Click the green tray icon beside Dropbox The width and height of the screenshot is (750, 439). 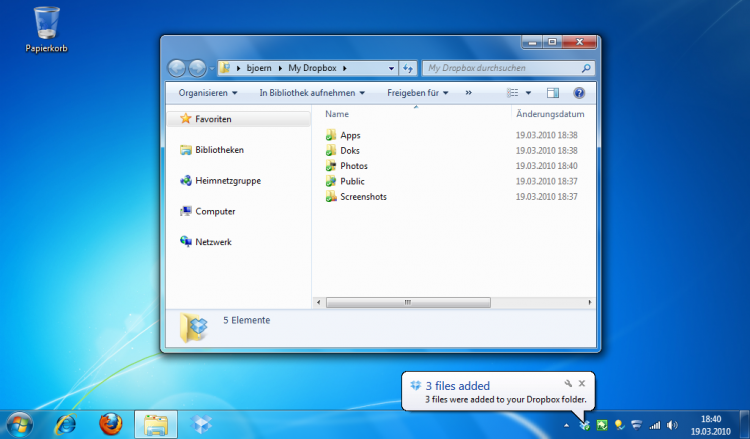tap(602, 425)
